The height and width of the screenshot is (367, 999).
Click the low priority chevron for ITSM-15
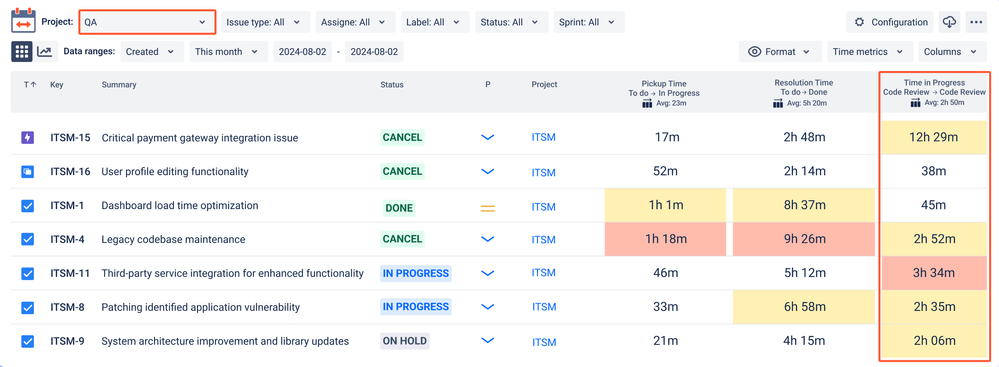(x=487, y=137)
